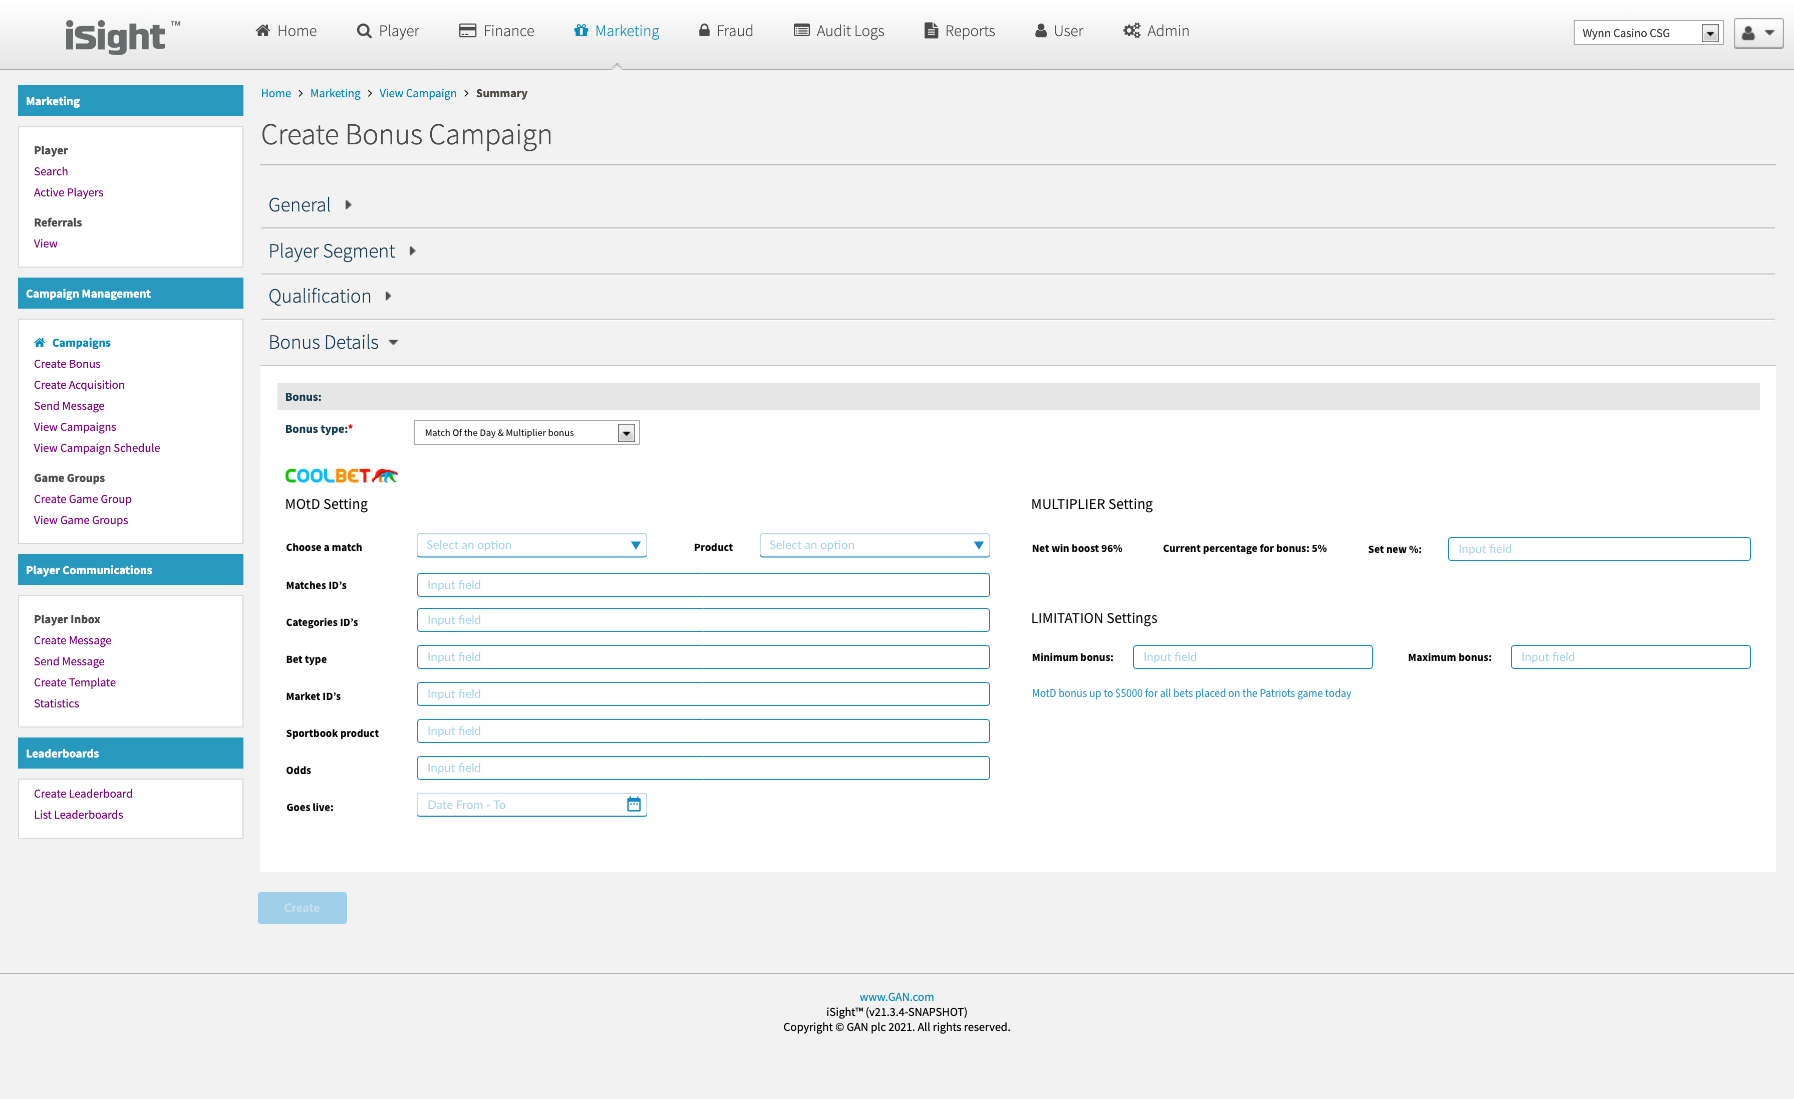This screenshot has height=1099, width=1794.
Task: Click the Finance credit card icon
Action: tap(467, 31)
